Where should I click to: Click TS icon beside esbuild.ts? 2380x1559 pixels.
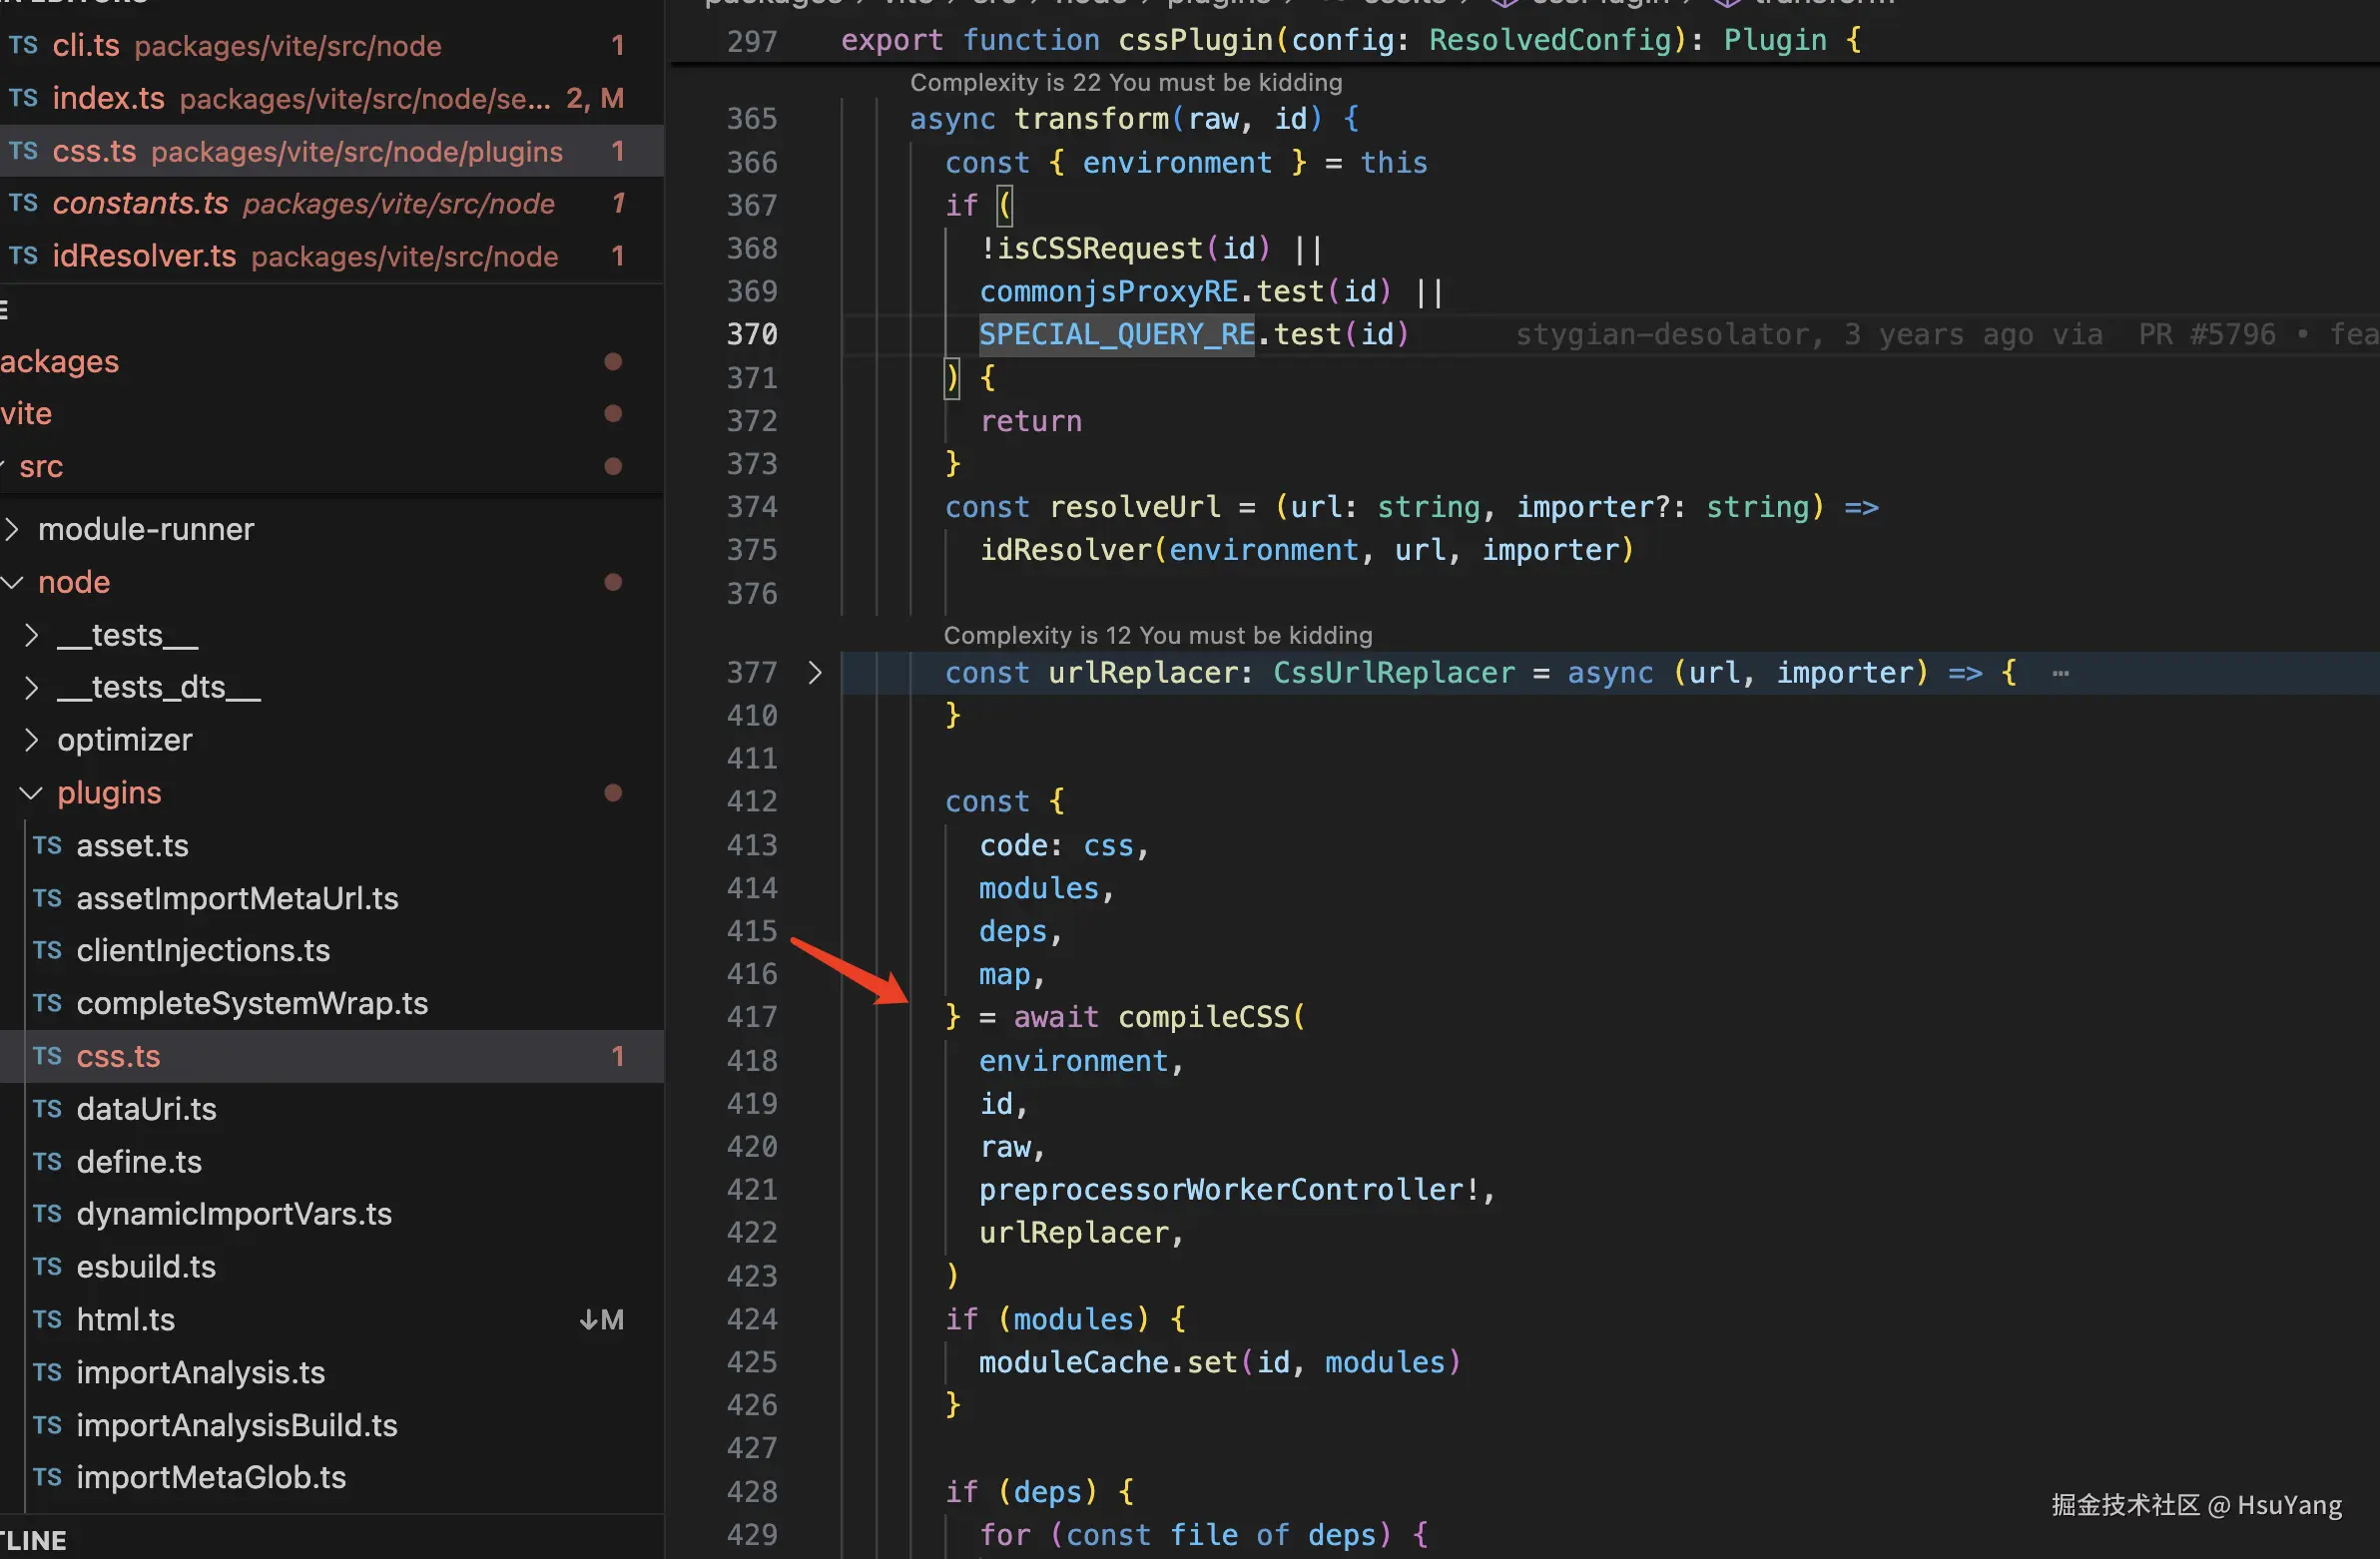coord(47,1267)
